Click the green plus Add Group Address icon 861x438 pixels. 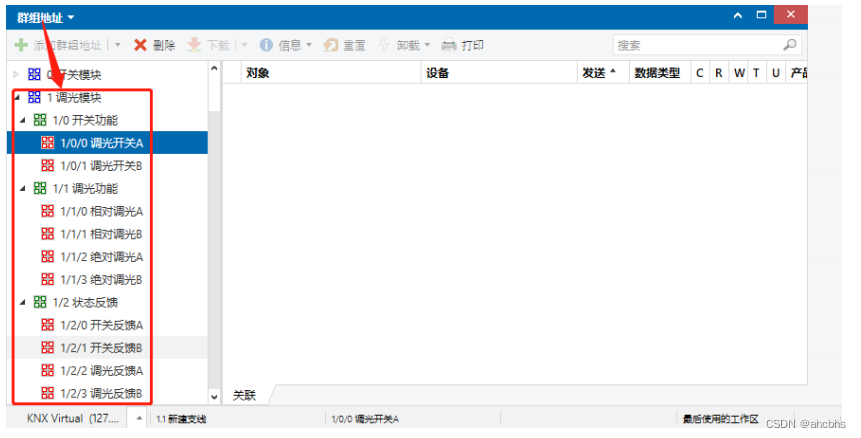[x=21, y=45]
